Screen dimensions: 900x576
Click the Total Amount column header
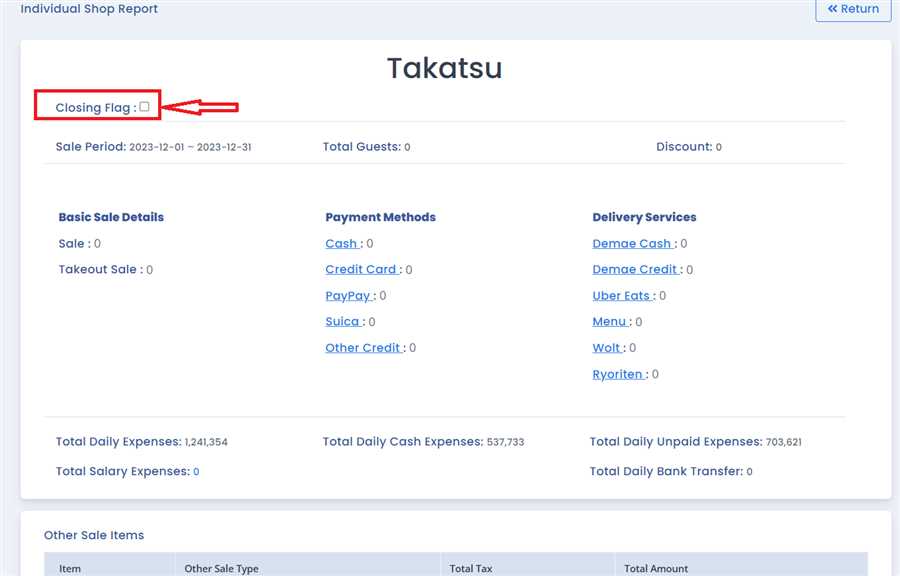pyautogui.click(x=656, y=568)
